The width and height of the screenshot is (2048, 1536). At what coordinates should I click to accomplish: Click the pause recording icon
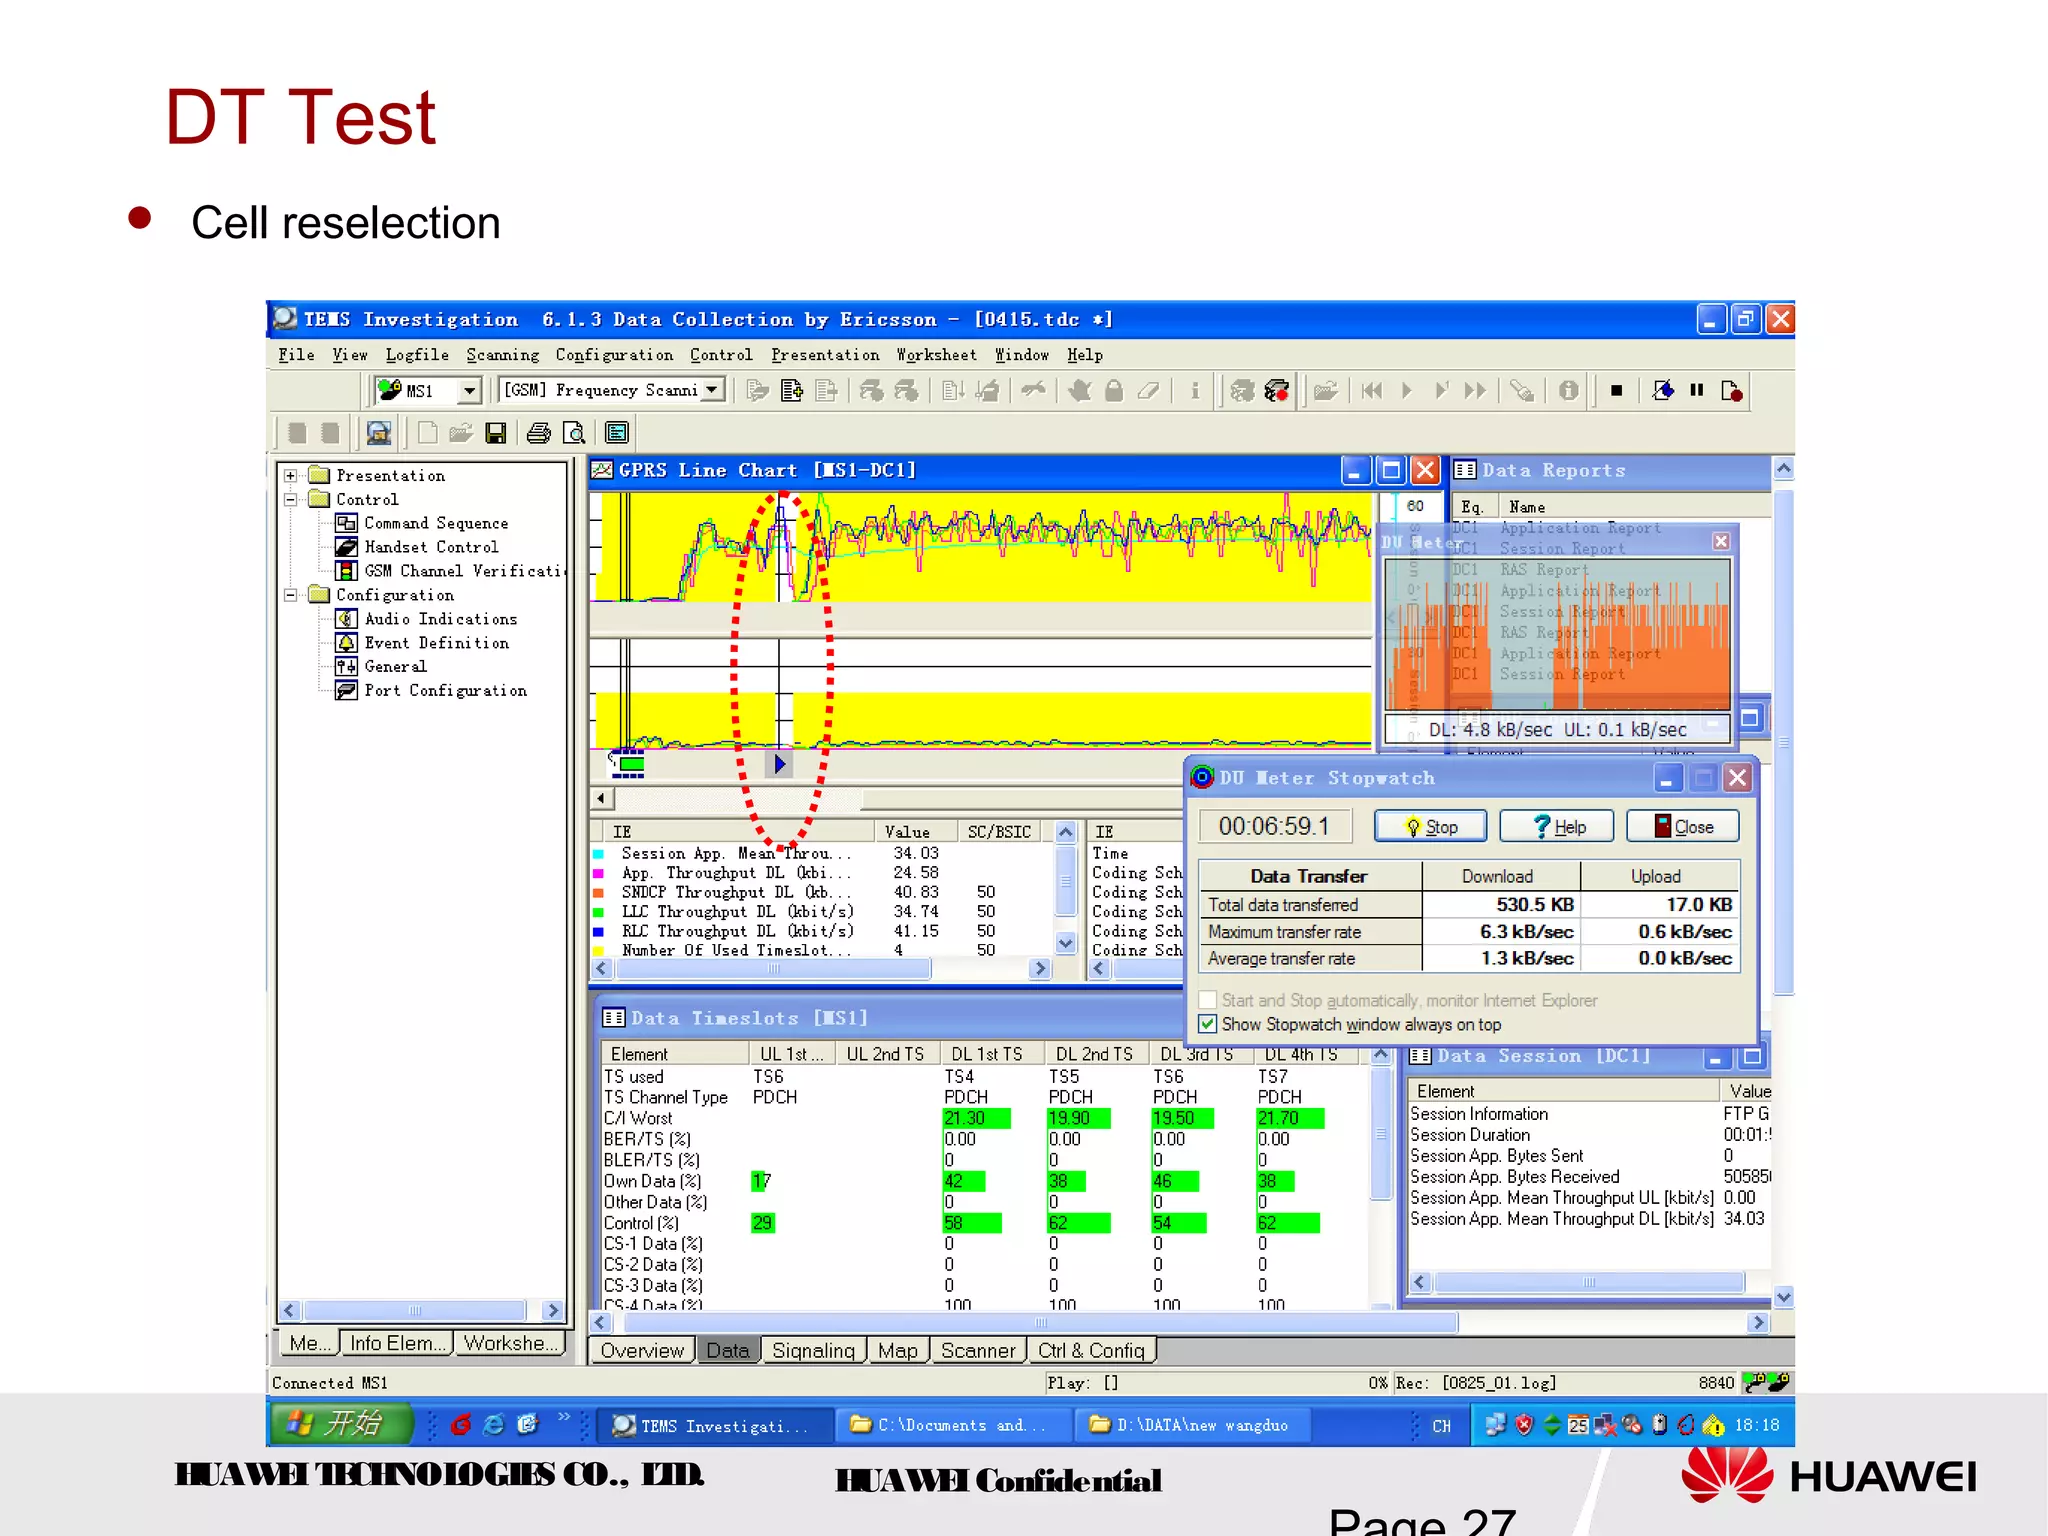(1697, 391)
